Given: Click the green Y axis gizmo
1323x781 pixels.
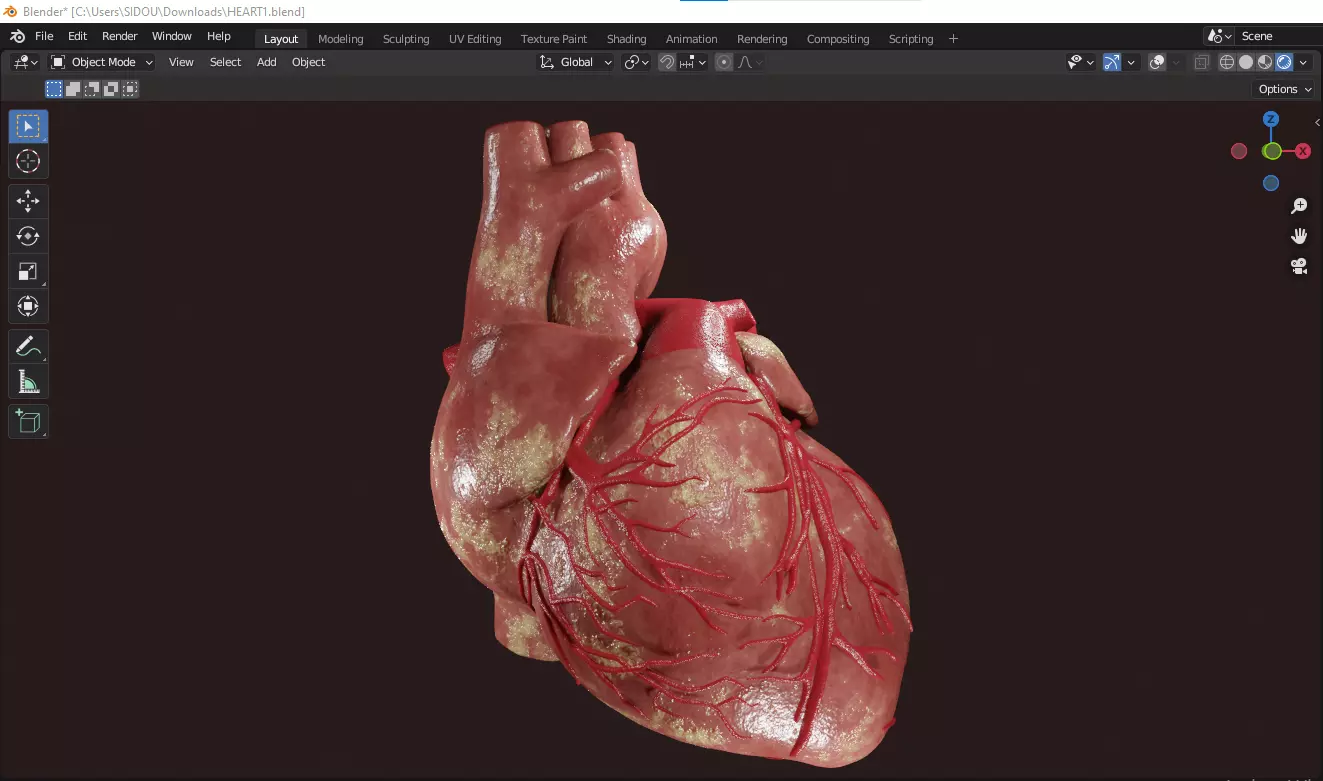Looking at the screenshot, I should 1271,151.
